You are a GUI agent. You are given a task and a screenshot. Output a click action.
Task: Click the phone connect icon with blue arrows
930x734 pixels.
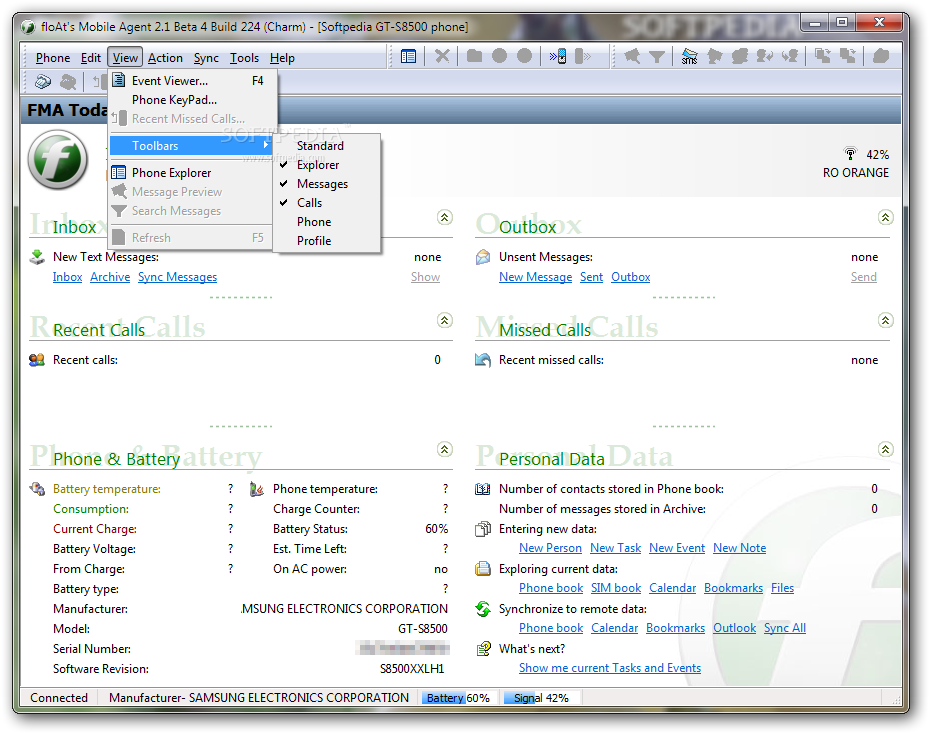tap(558, 57)
